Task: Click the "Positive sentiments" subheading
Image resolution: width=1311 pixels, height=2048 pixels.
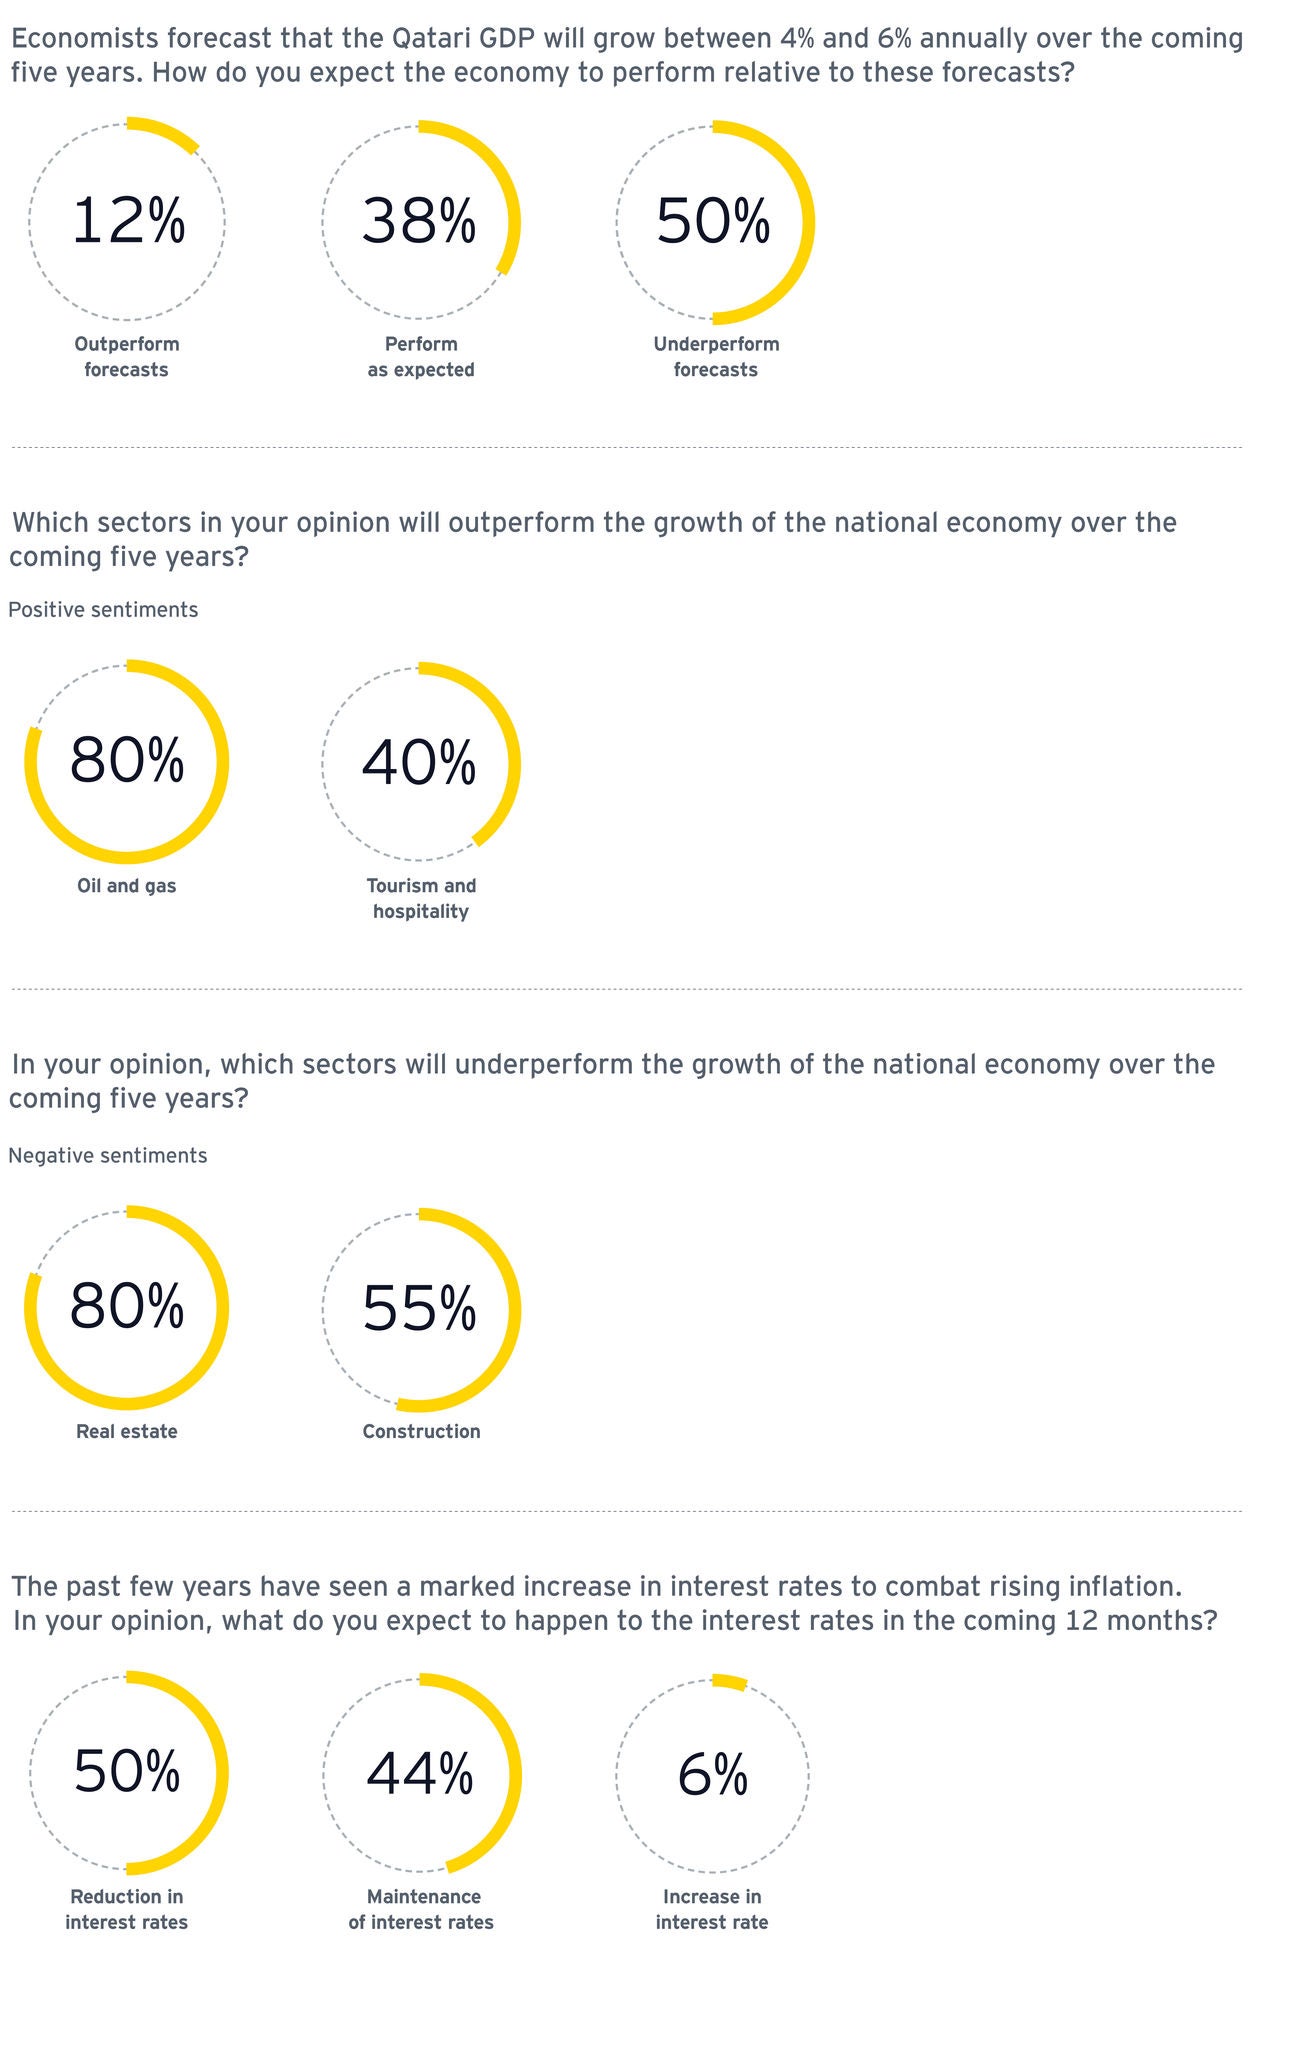Action: click(x=103, y=610)
